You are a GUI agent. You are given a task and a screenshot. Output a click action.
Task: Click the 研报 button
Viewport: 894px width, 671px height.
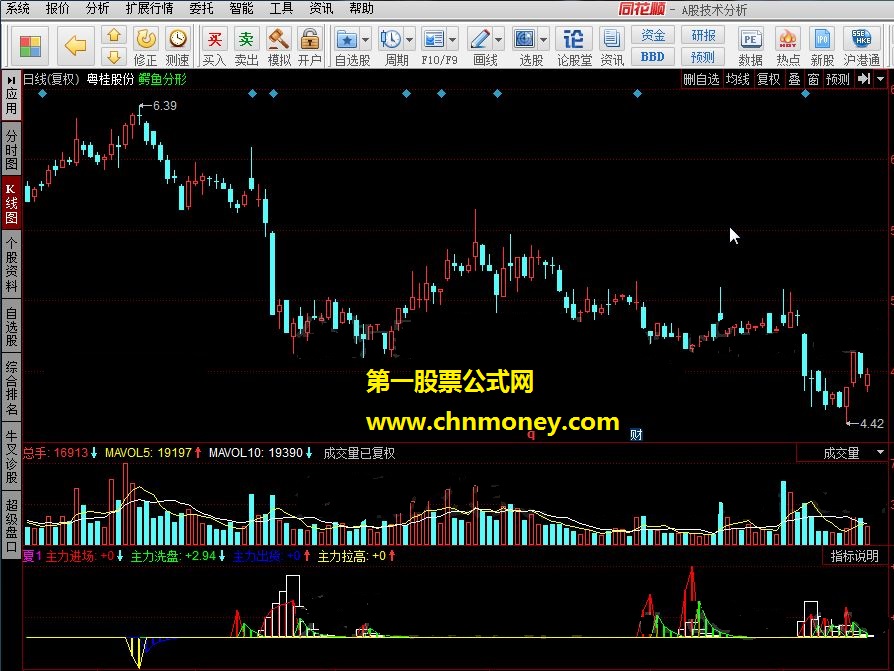click(x=703, y=35)
